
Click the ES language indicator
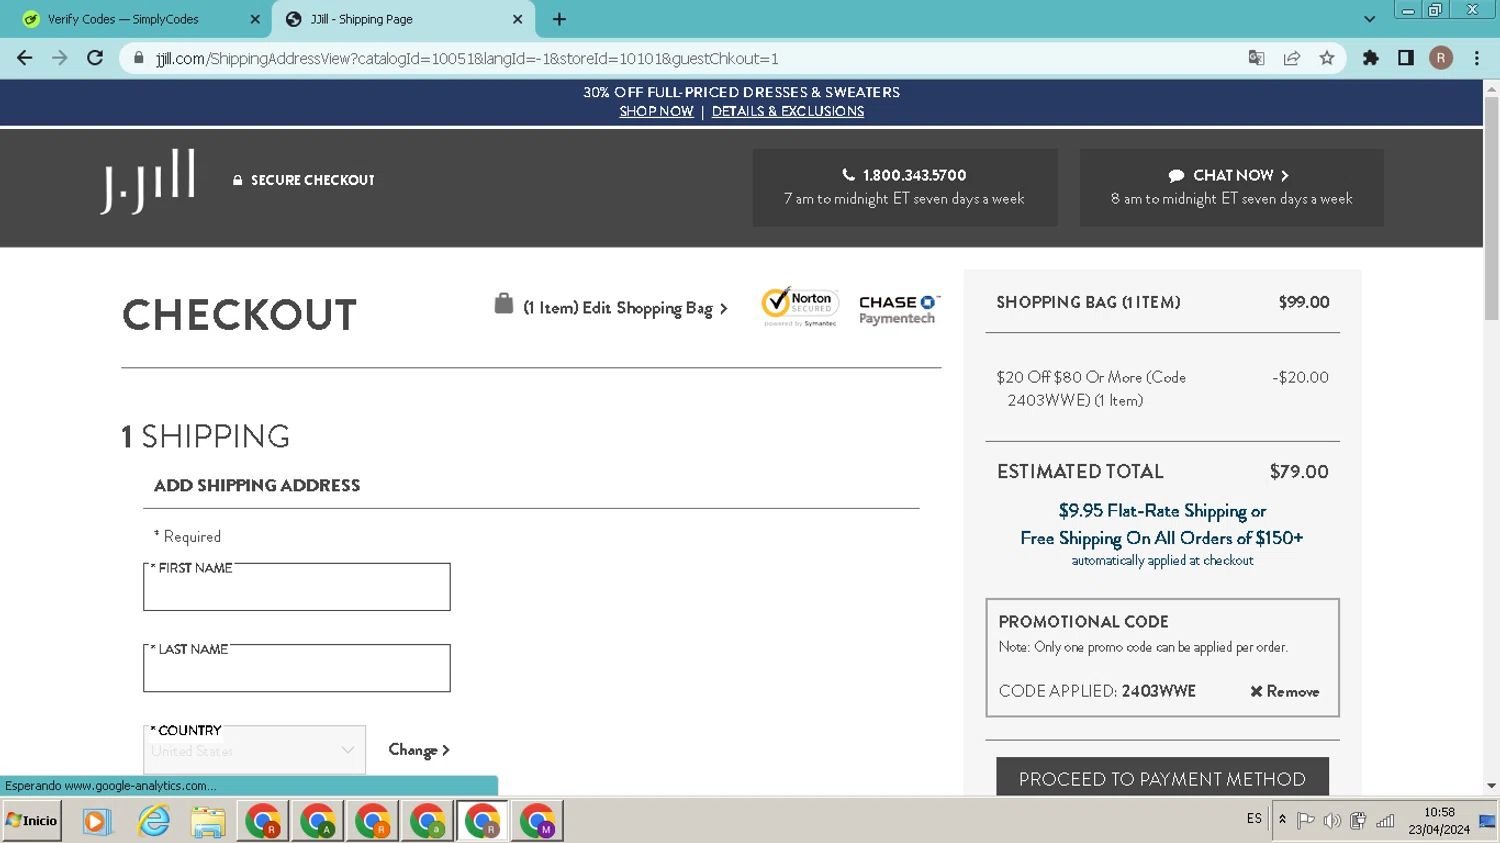click(x=1254, y=819)
